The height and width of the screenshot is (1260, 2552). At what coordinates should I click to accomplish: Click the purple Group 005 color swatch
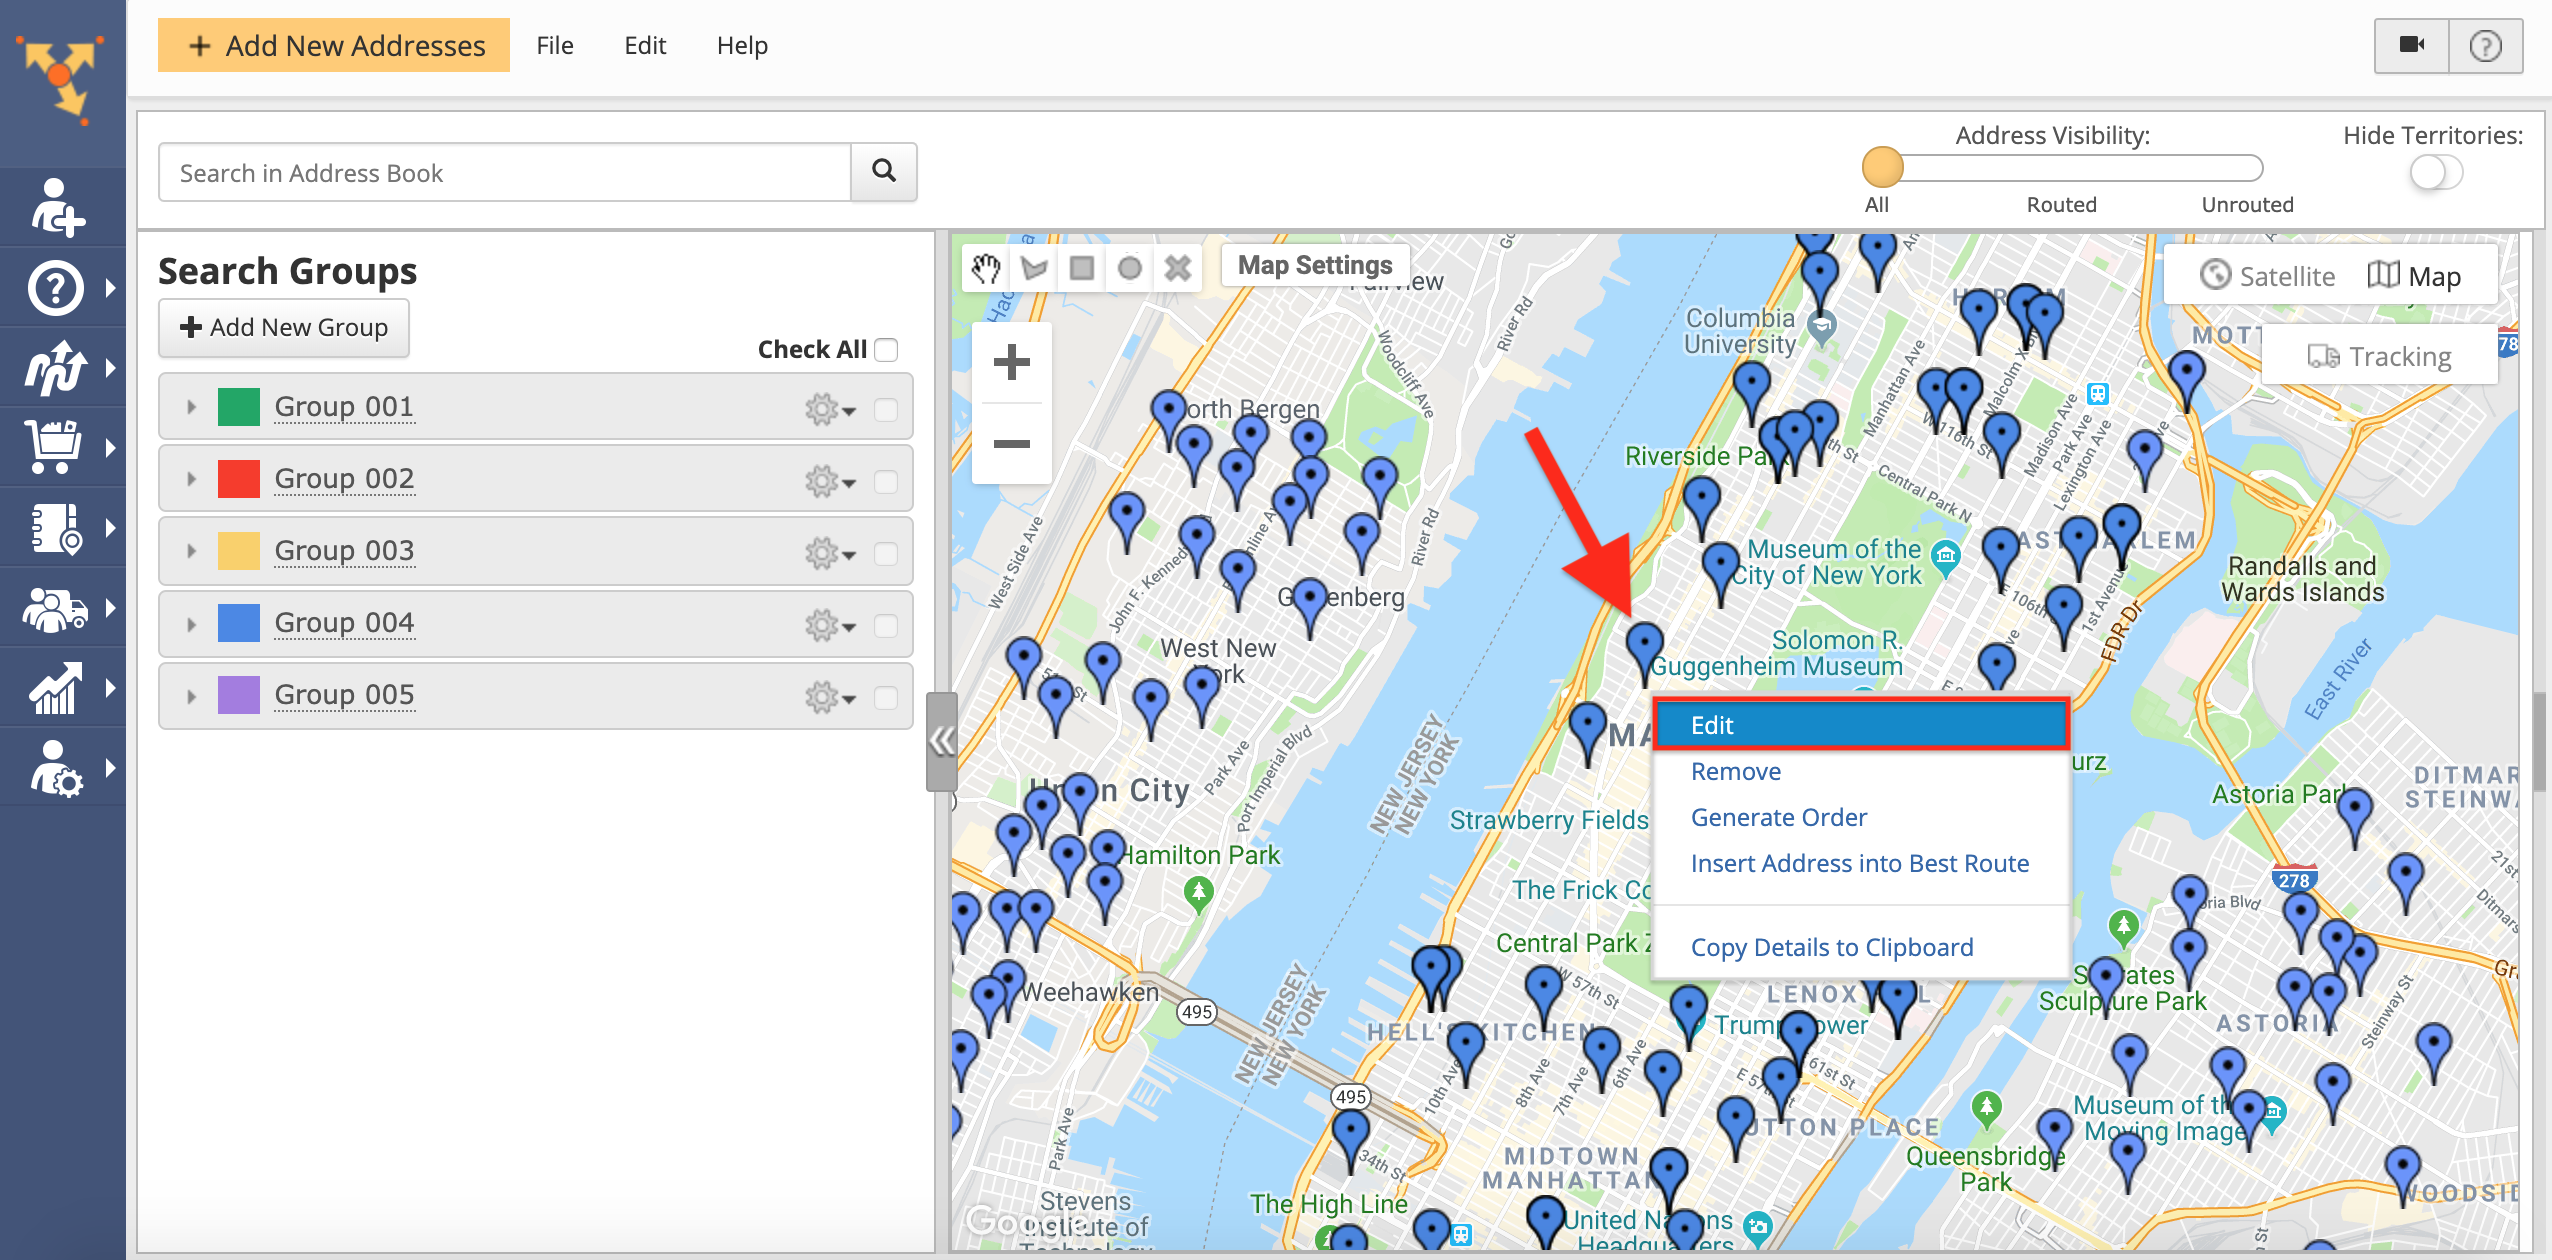pos(238,695)
